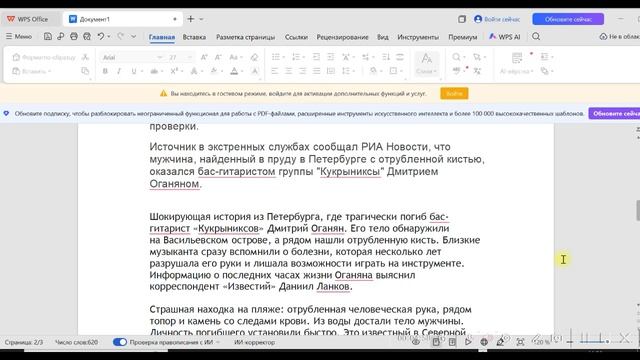
Task: Click the font color A button
Action: pos(234,71)
